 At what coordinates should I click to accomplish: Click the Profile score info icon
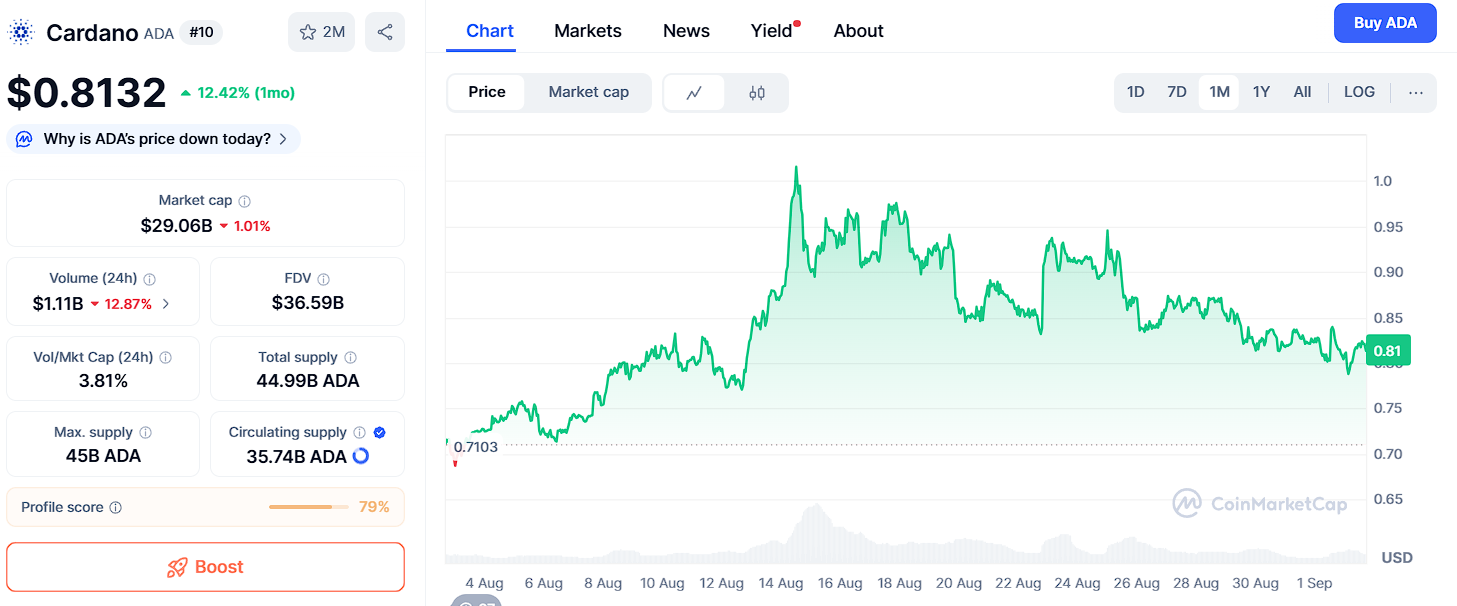[116, 508]
